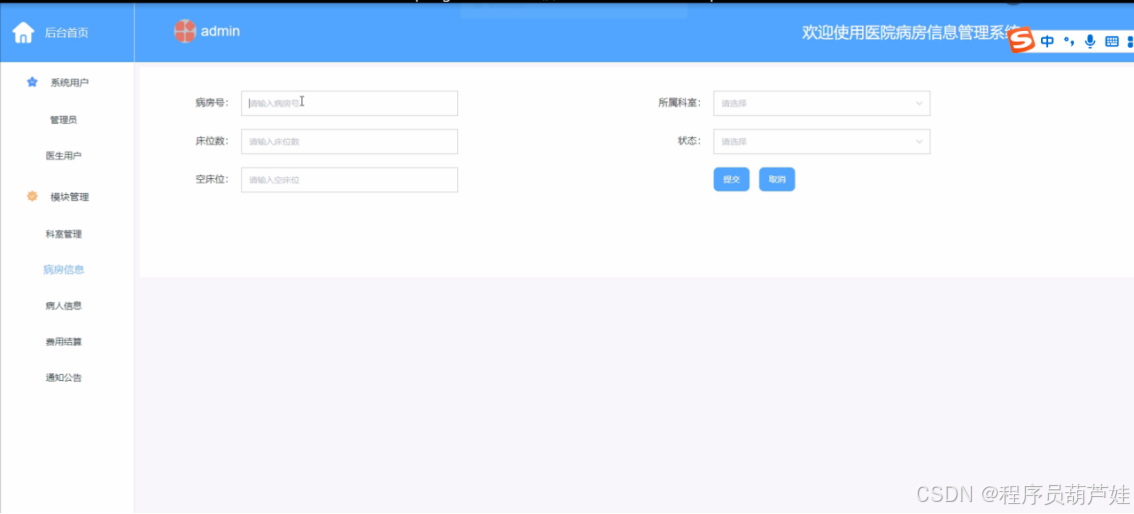Click the admin username text
This screenshot has width=1134, height=514.
pyautogui.click(x=220, y=31)
